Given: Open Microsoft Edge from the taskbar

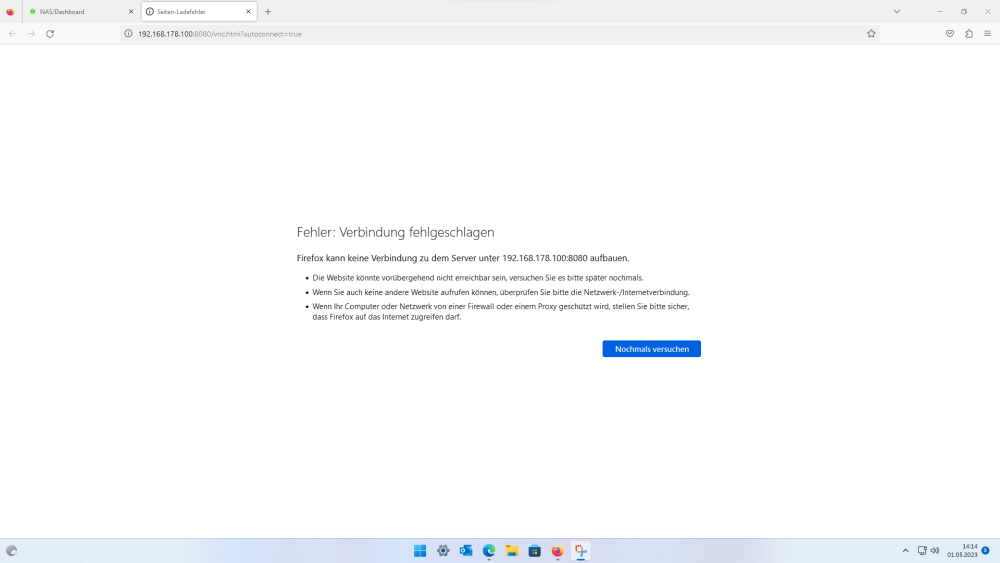Looking at the screenshot, I should [489, 551].
